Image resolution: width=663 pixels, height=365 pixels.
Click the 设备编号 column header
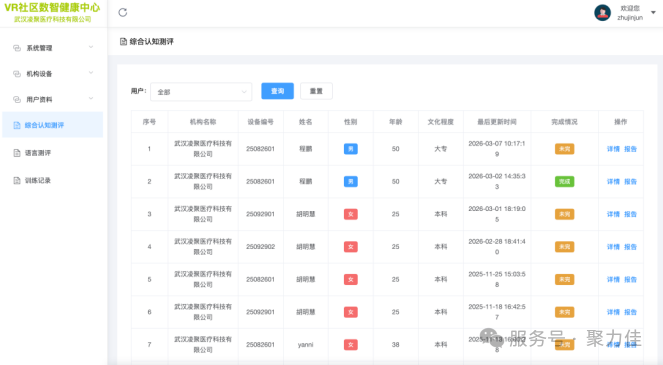pos(260,122)
